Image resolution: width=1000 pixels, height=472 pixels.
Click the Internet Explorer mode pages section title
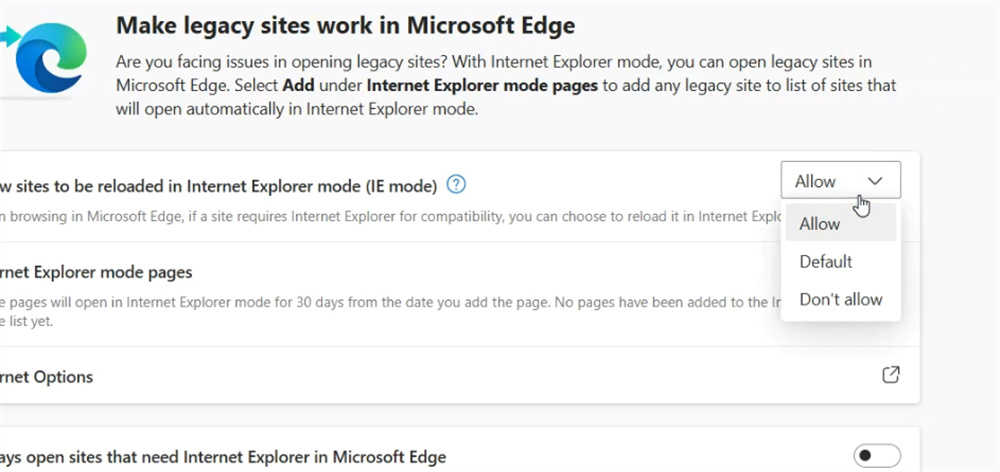[96, 271]
